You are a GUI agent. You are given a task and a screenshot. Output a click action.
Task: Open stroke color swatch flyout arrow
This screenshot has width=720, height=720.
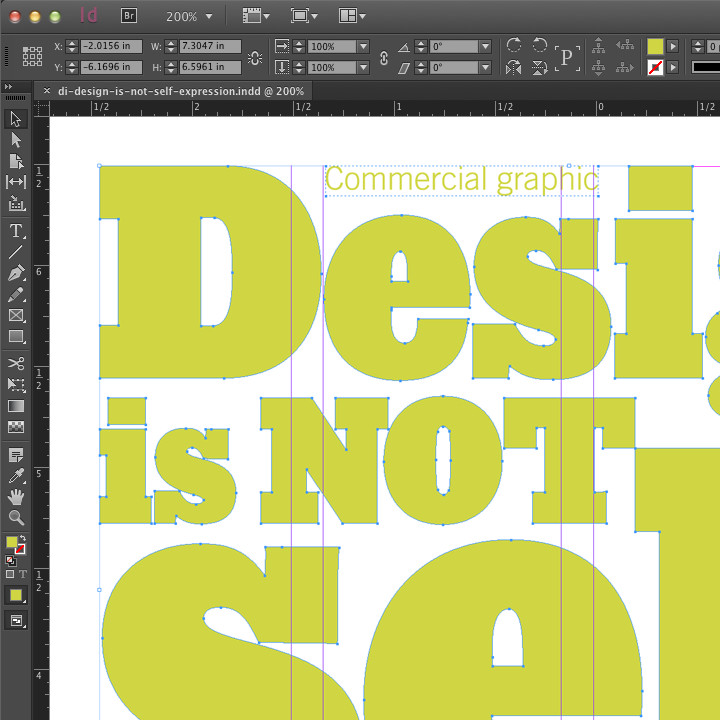[673, 68]
